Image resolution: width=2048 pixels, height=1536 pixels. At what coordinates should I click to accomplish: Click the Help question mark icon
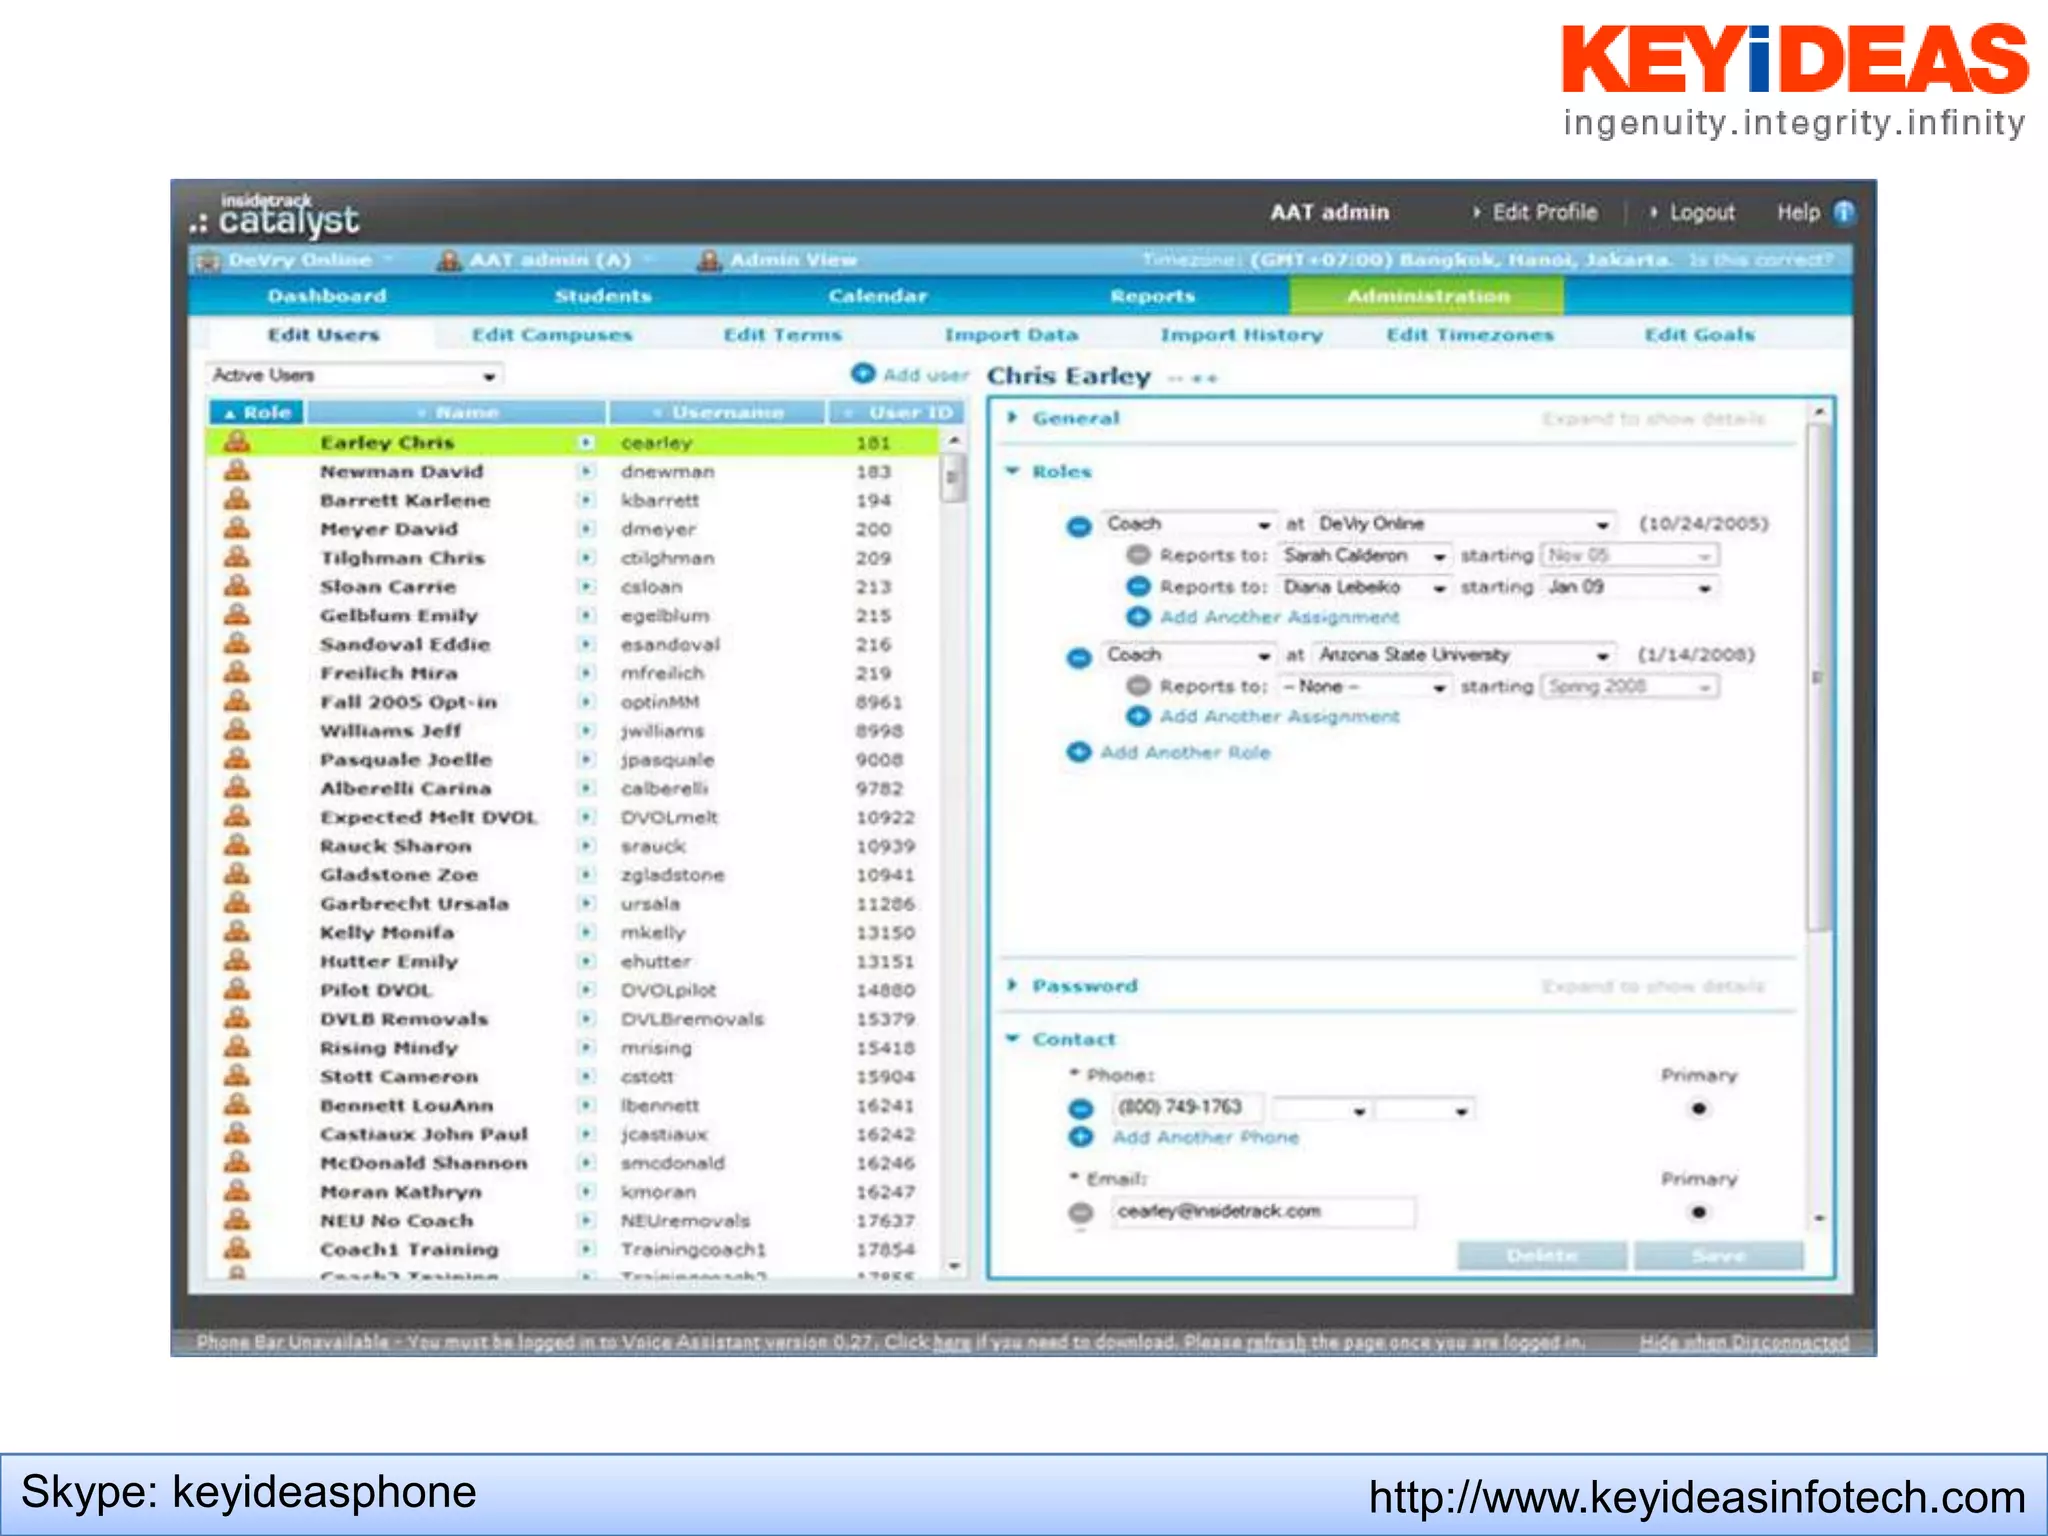[1844, 212]
